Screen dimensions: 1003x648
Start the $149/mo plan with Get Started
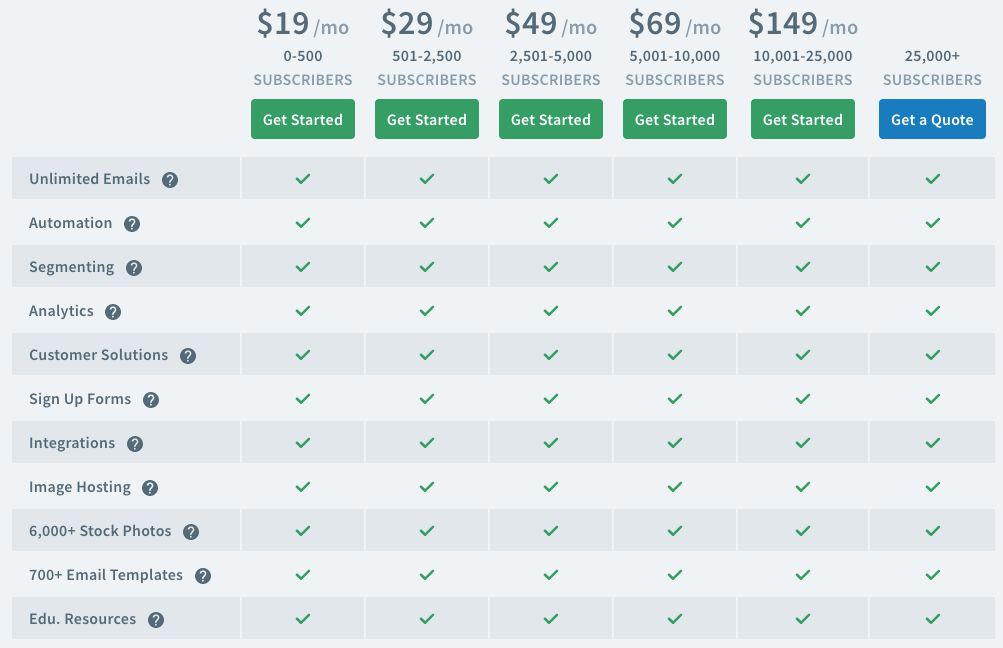click(803, 119)
